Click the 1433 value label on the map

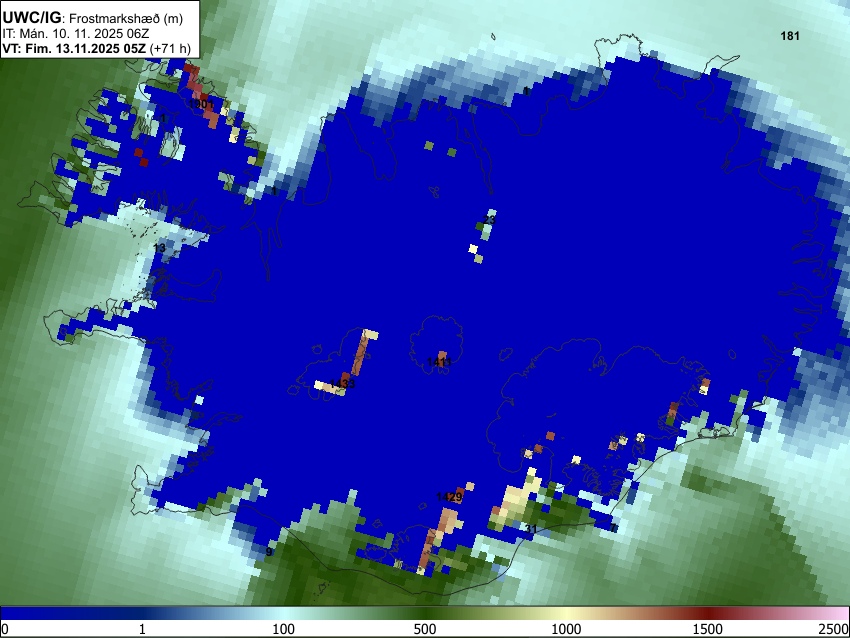pyautogui.click(x=342, y=384)
